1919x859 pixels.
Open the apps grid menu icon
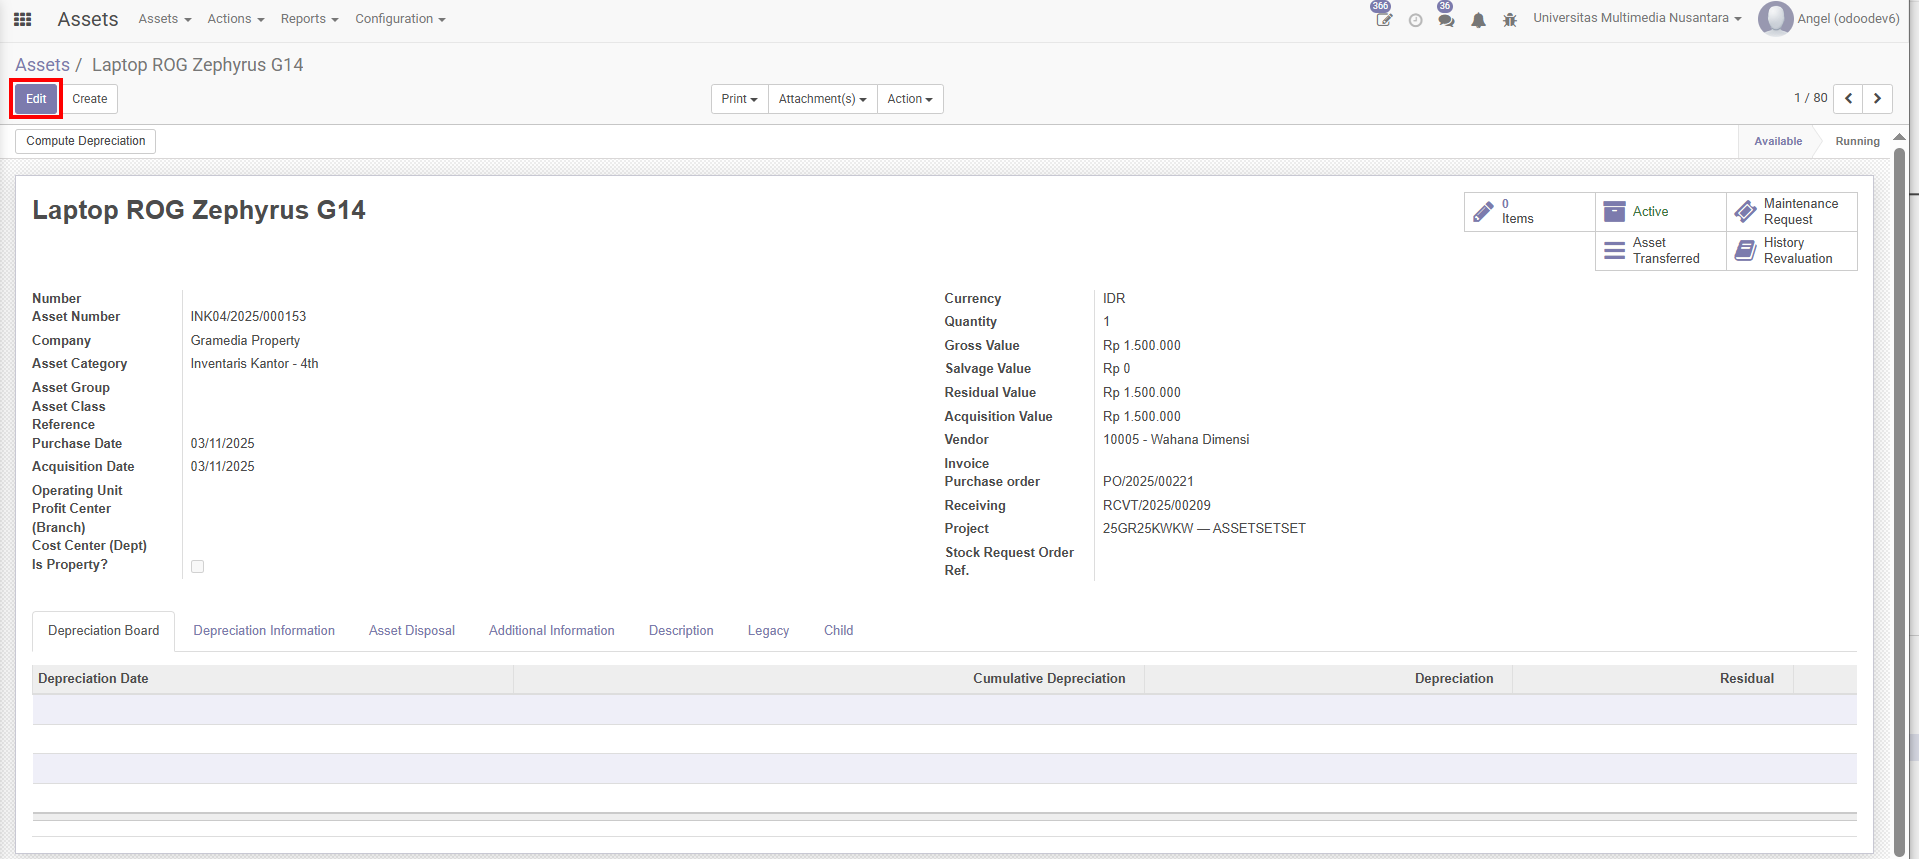[22, 19]
